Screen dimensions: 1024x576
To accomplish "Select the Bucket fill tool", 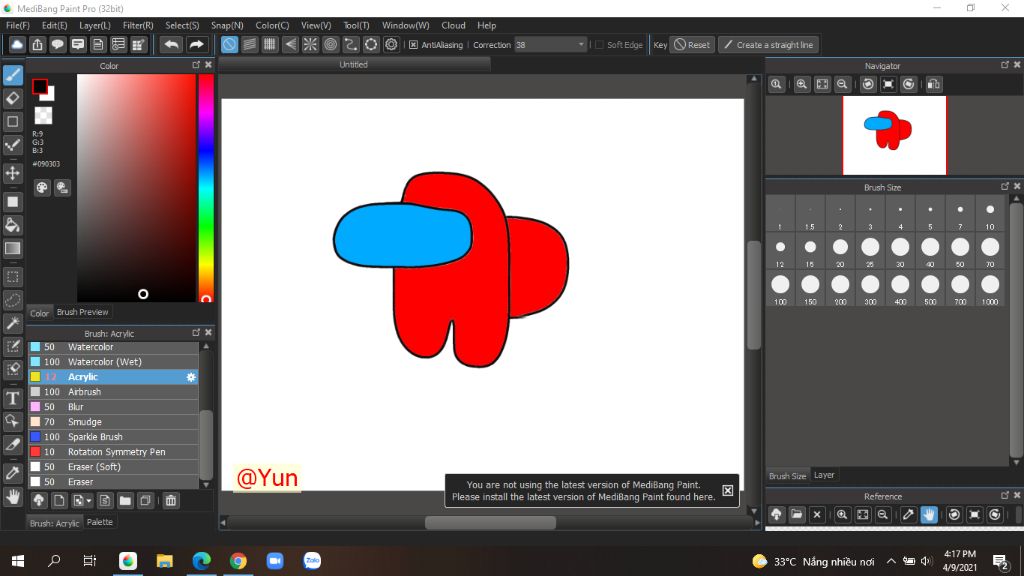I will (x=12, y=225).
